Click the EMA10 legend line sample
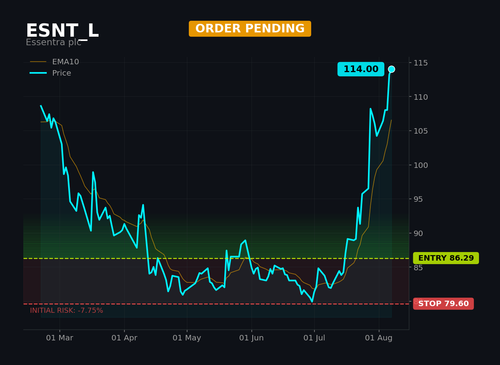 [x=38, y=62]
